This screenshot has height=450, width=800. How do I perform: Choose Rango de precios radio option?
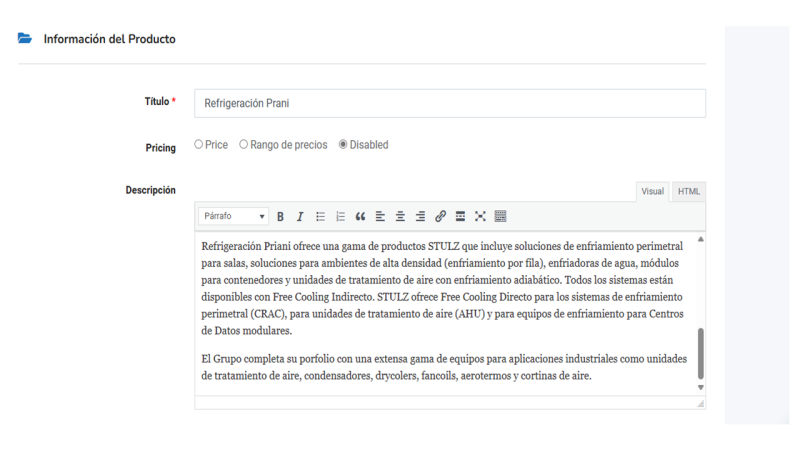[x=244, y=145]
